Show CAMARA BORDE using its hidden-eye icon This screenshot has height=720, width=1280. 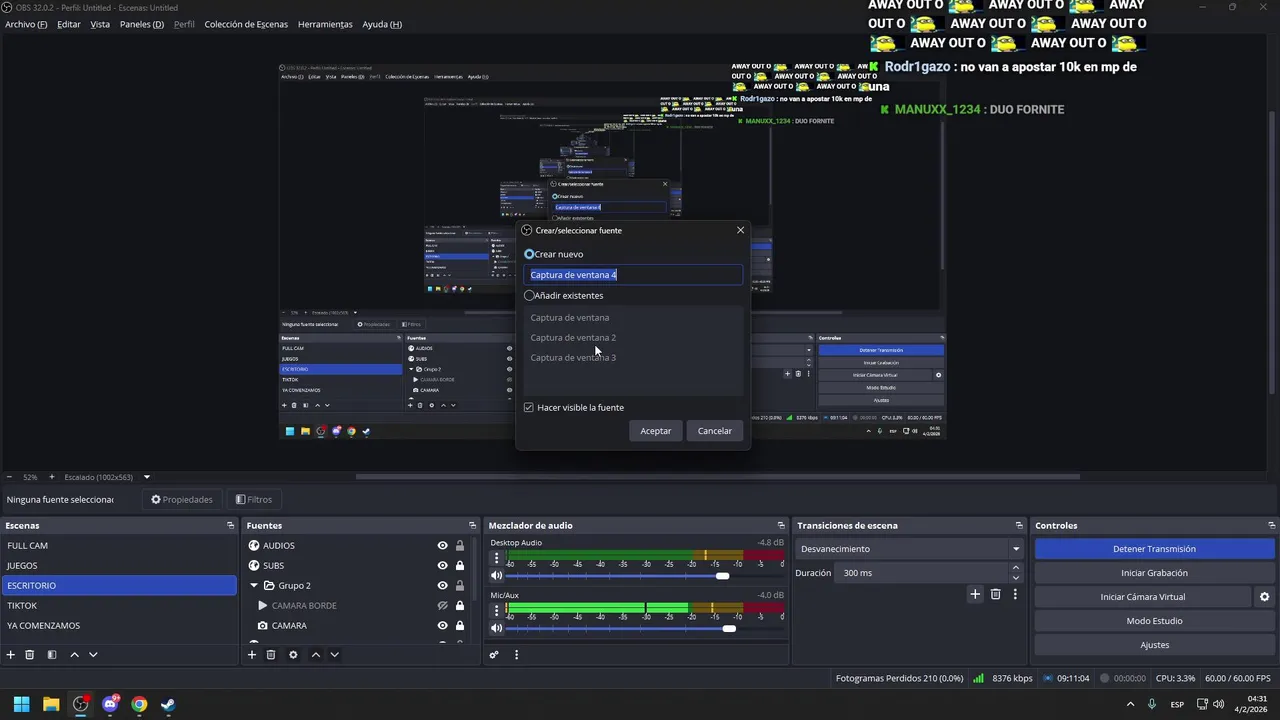coord(442,606)
